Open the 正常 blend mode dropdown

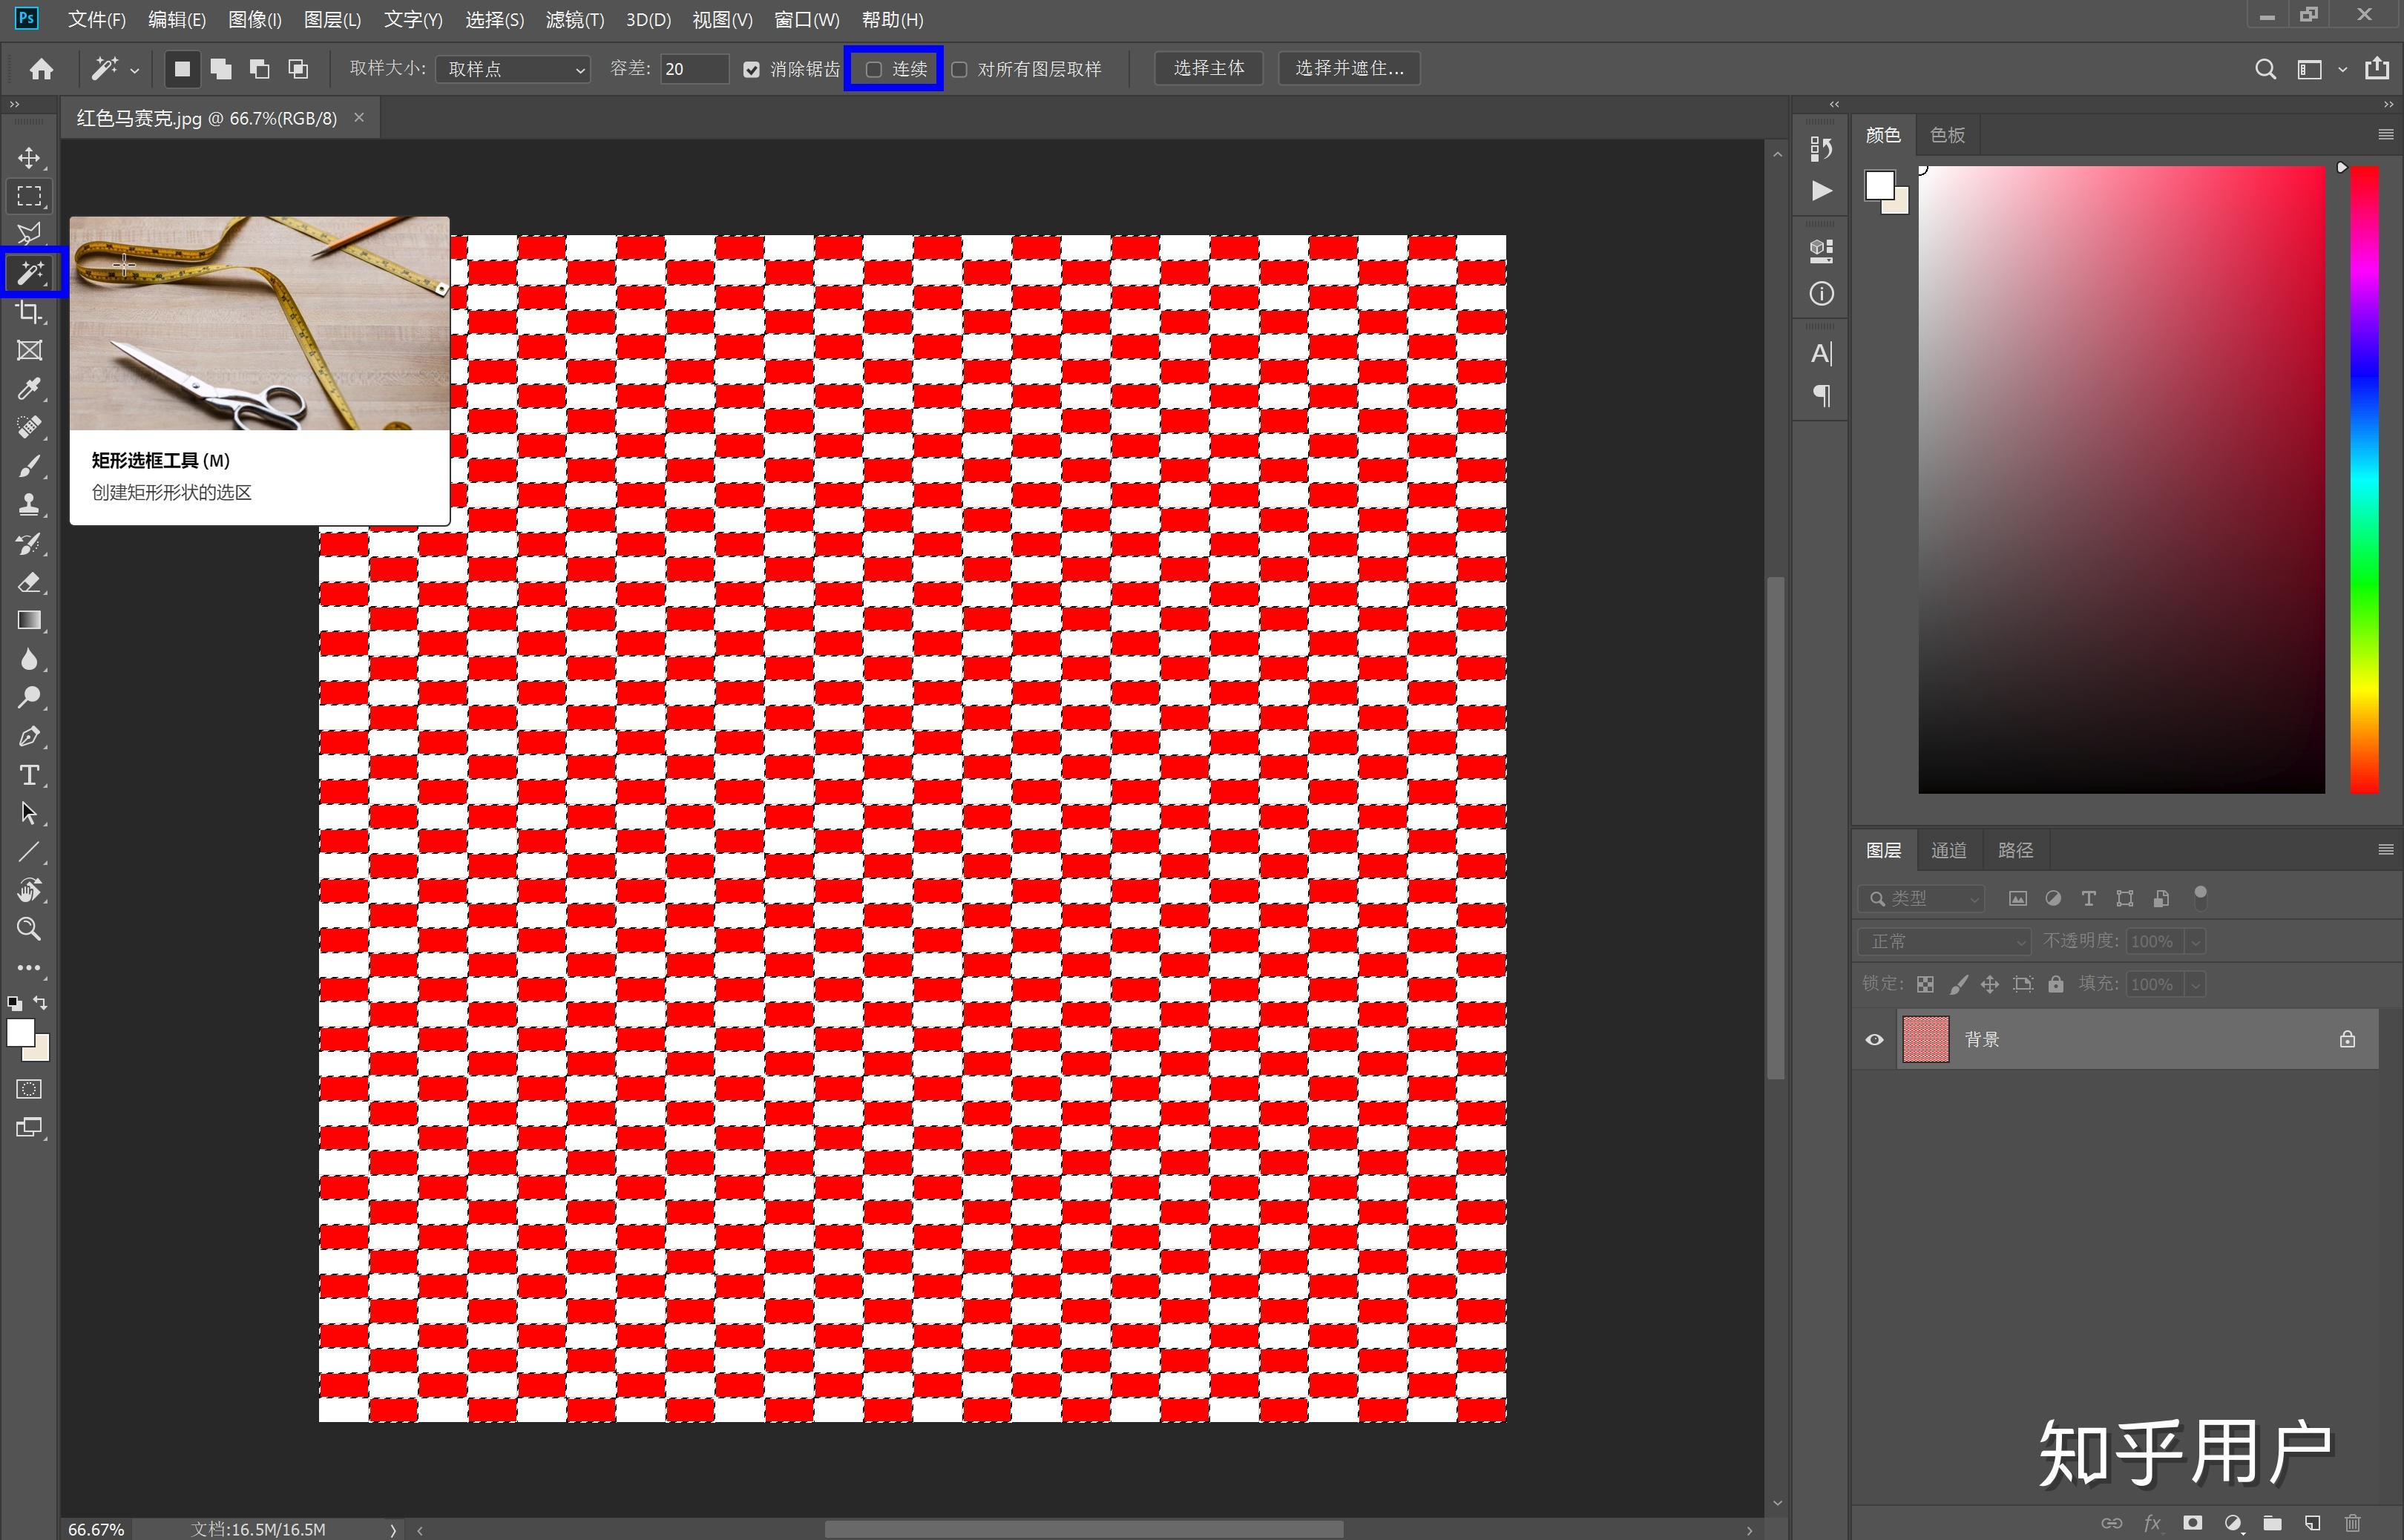pyautogui.click(x=1944, y=941)
